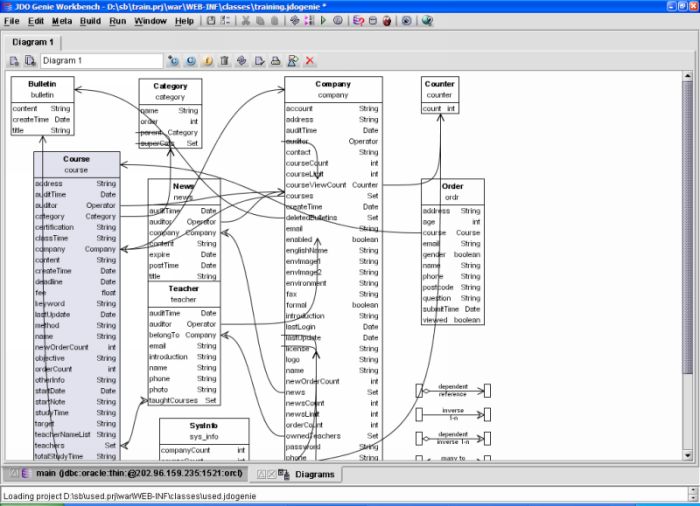Select the Bulletin class header
The width and height of the screenshot is (700, 506).
(42, 89)
